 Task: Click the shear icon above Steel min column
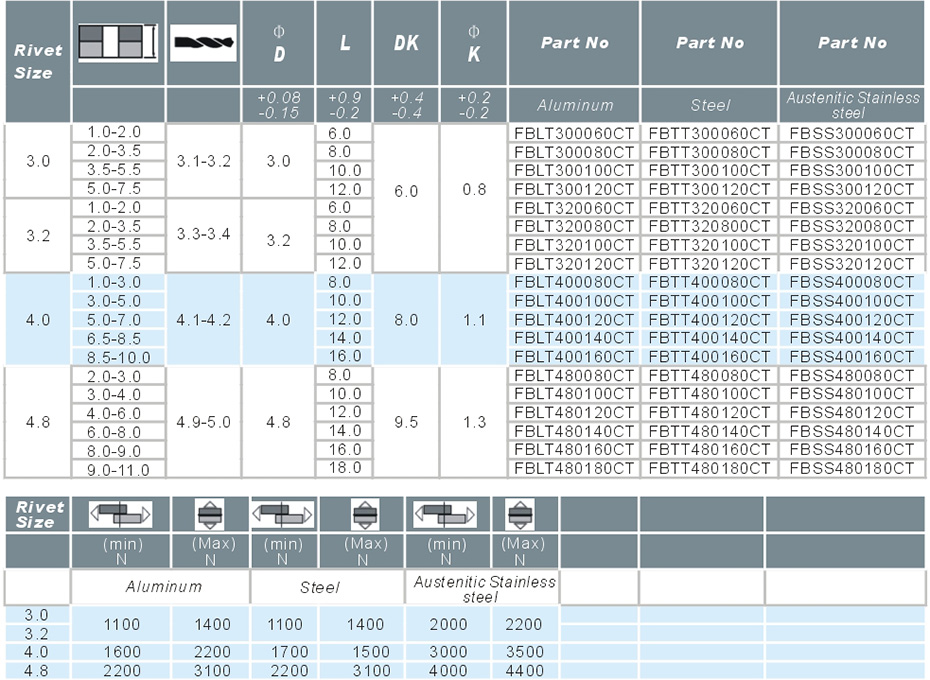coord(283,514)
